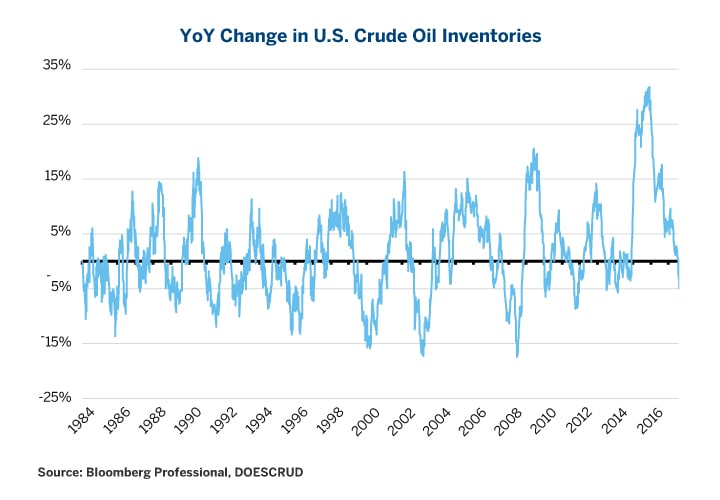Click the -25% y-axis label
720x500 pixels.
click(56, 397)
